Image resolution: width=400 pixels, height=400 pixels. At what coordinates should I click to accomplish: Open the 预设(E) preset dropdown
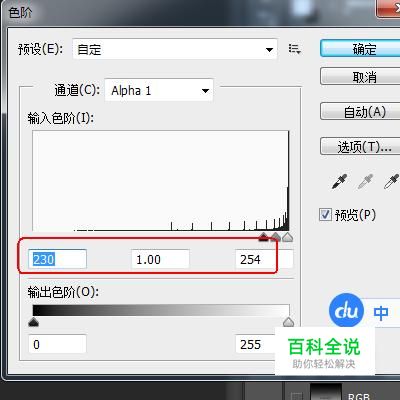click(175, 50)
